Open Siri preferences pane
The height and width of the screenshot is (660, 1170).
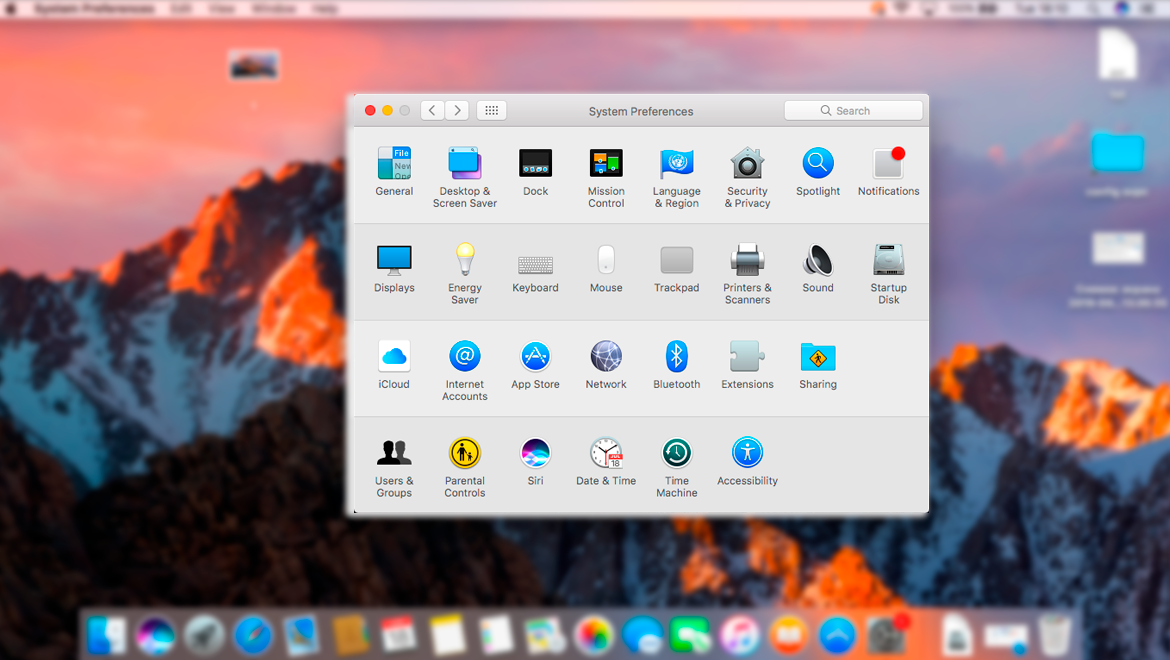pos(535,462)
